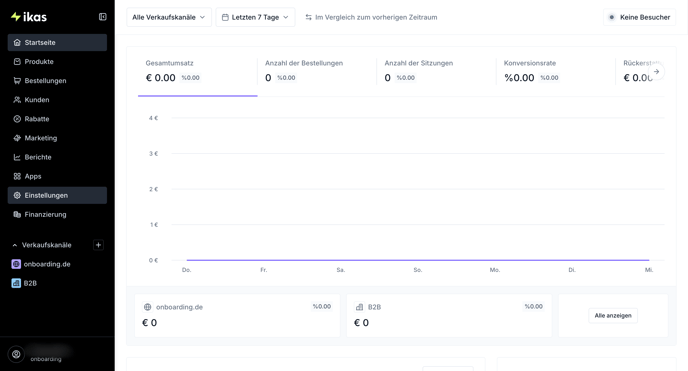Open Bestellungen cart icon in sidebar
The image size is (688, 371).
tap(17, 81)
